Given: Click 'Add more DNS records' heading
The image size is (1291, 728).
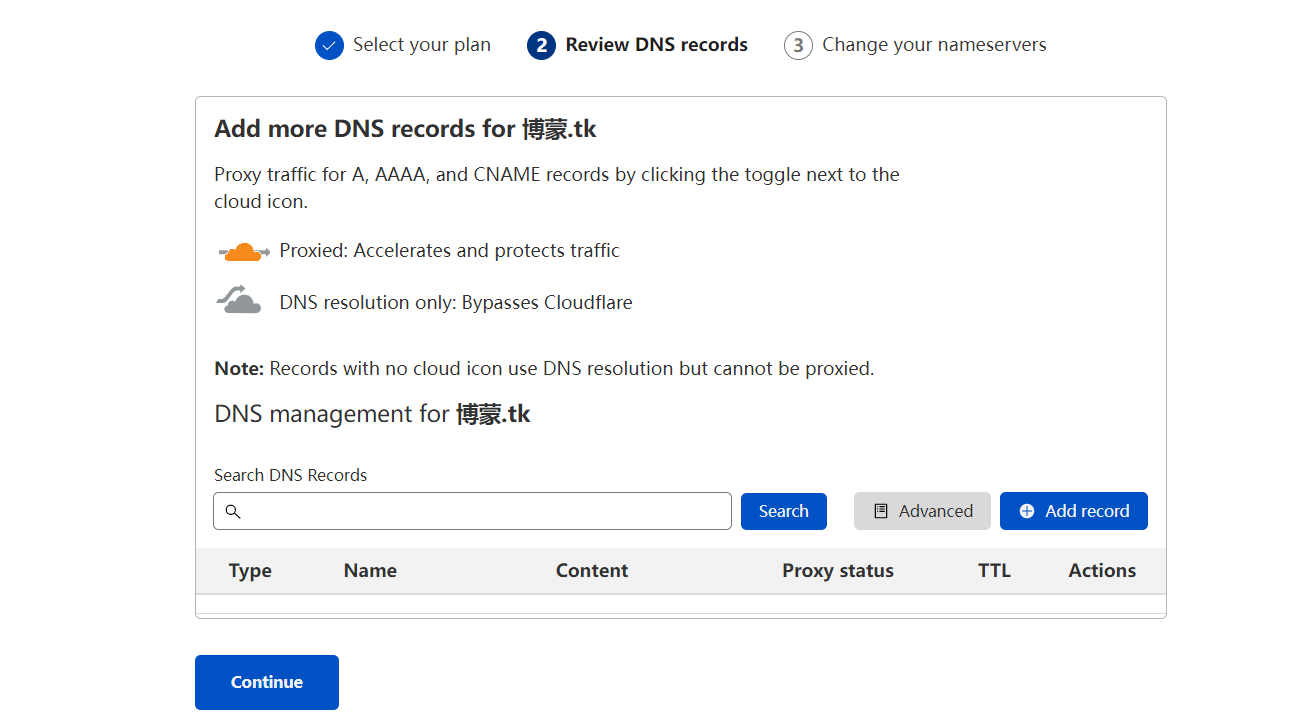Looking at the screenshot, I should click(405, 129).
